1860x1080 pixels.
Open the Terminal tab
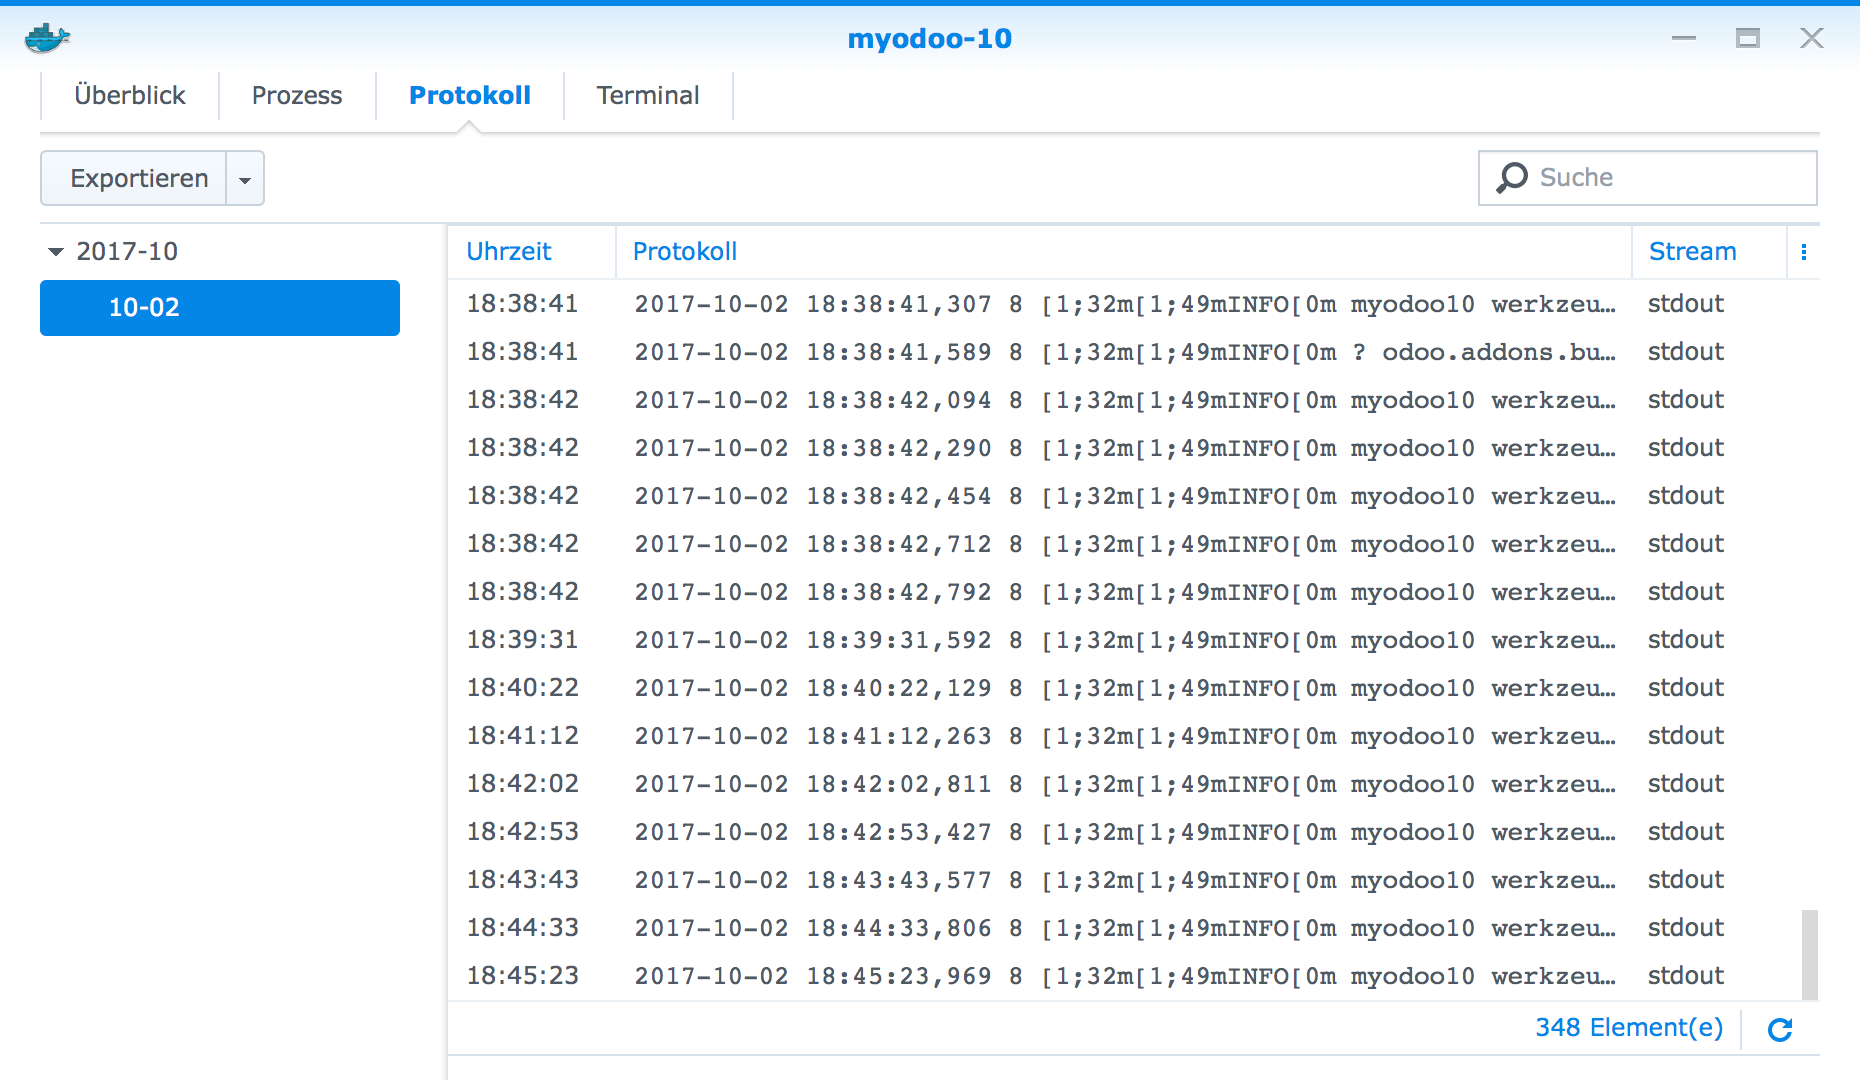click(x=648, y=95)
